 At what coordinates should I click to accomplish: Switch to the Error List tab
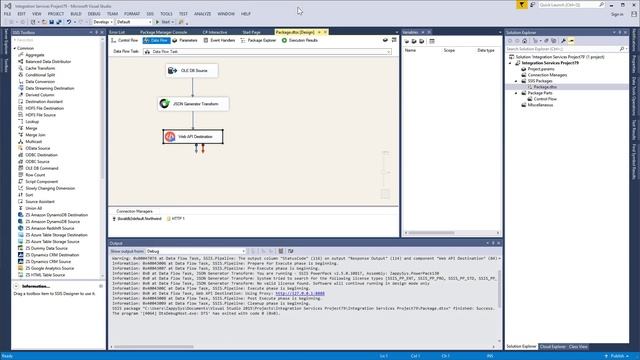(117, 32)
